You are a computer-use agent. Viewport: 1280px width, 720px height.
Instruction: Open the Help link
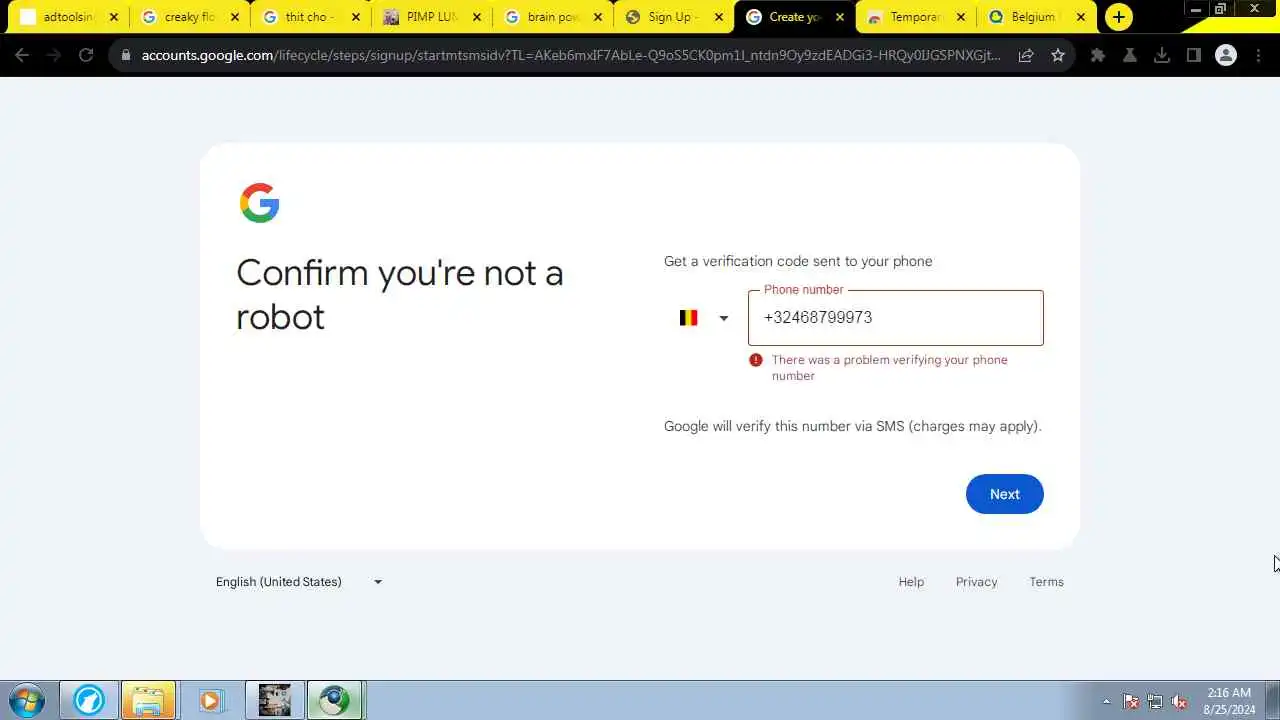(x=911, y=582)
